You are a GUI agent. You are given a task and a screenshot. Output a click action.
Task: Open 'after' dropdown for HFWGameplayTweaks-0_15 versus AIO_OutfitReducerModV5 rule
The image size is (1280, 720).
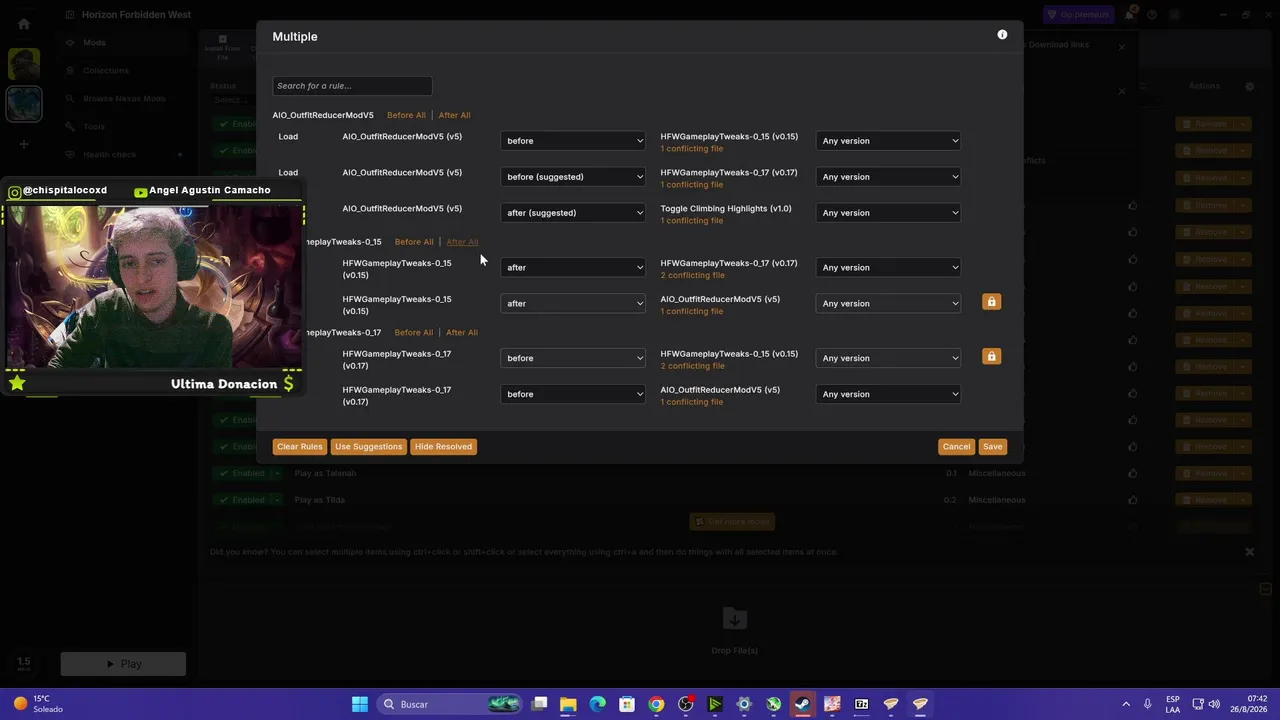click(x=574, y=303)
